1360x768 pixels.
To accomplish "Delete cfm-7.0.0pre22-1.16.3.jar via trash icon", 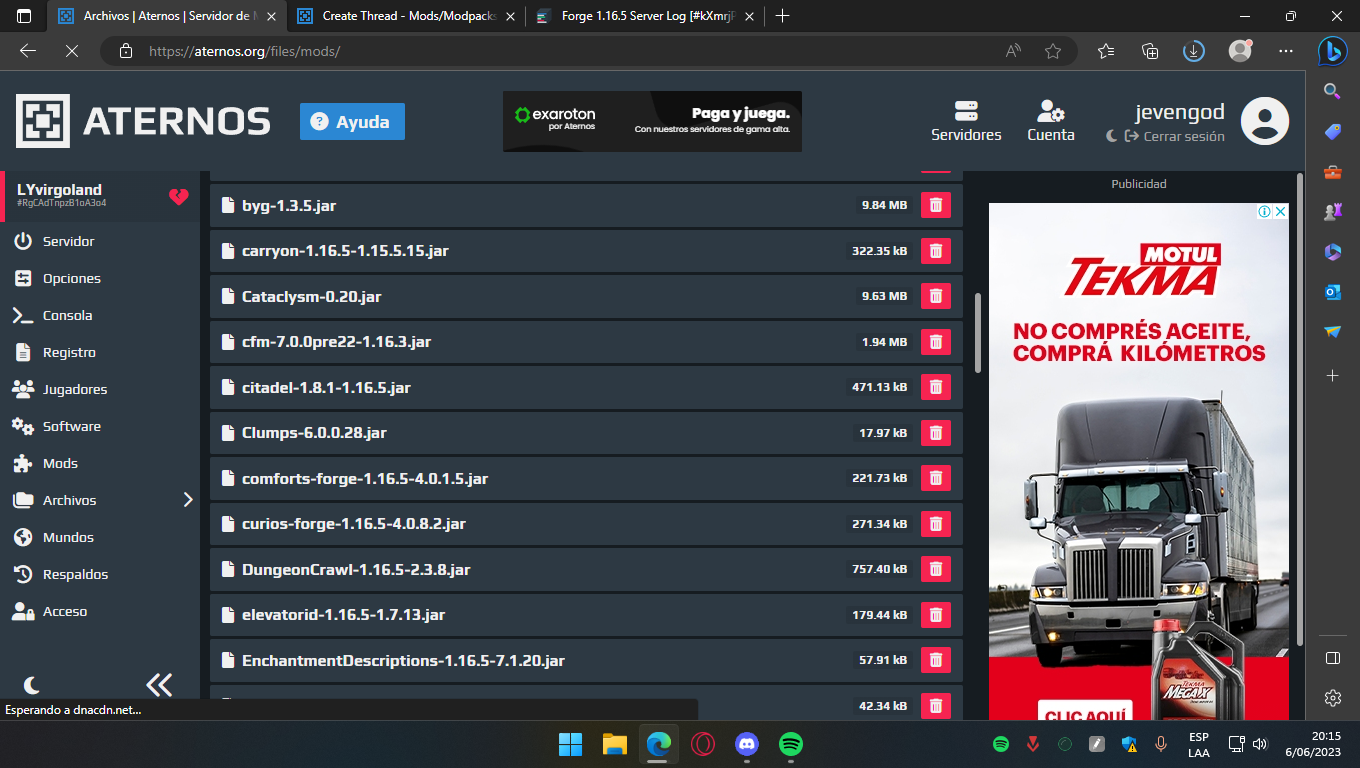I will click(x=935, y=342).
